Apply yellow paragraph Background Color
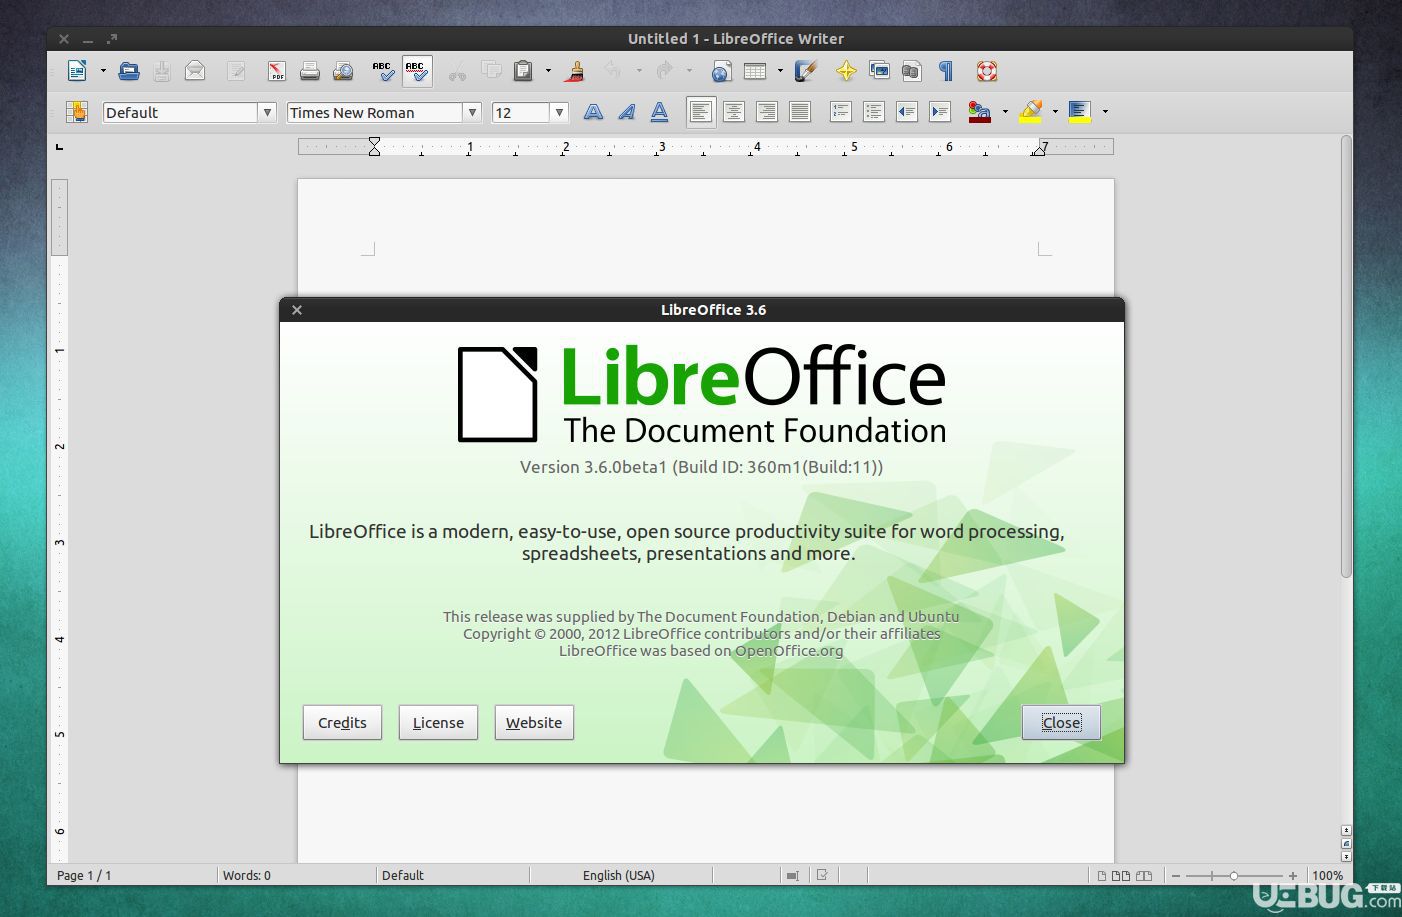The height and width of the screenshot is (917, 1402). click(x=1079, y=112)
